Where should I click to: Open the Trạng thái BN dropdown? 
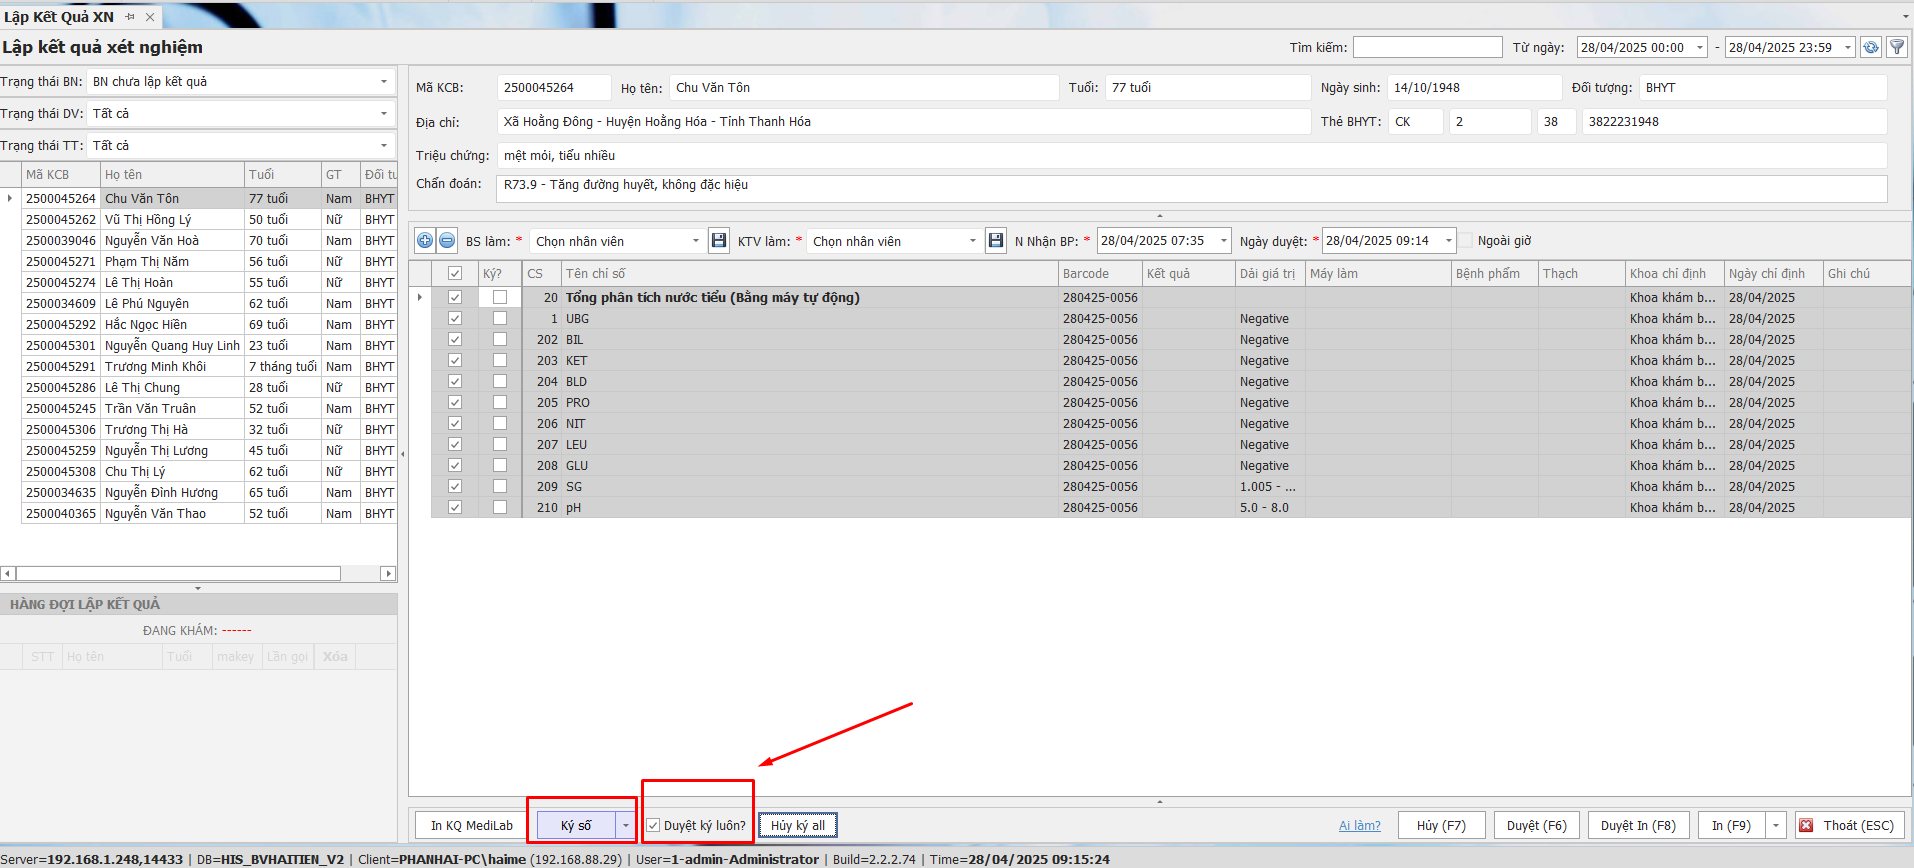tap(384, 82)
